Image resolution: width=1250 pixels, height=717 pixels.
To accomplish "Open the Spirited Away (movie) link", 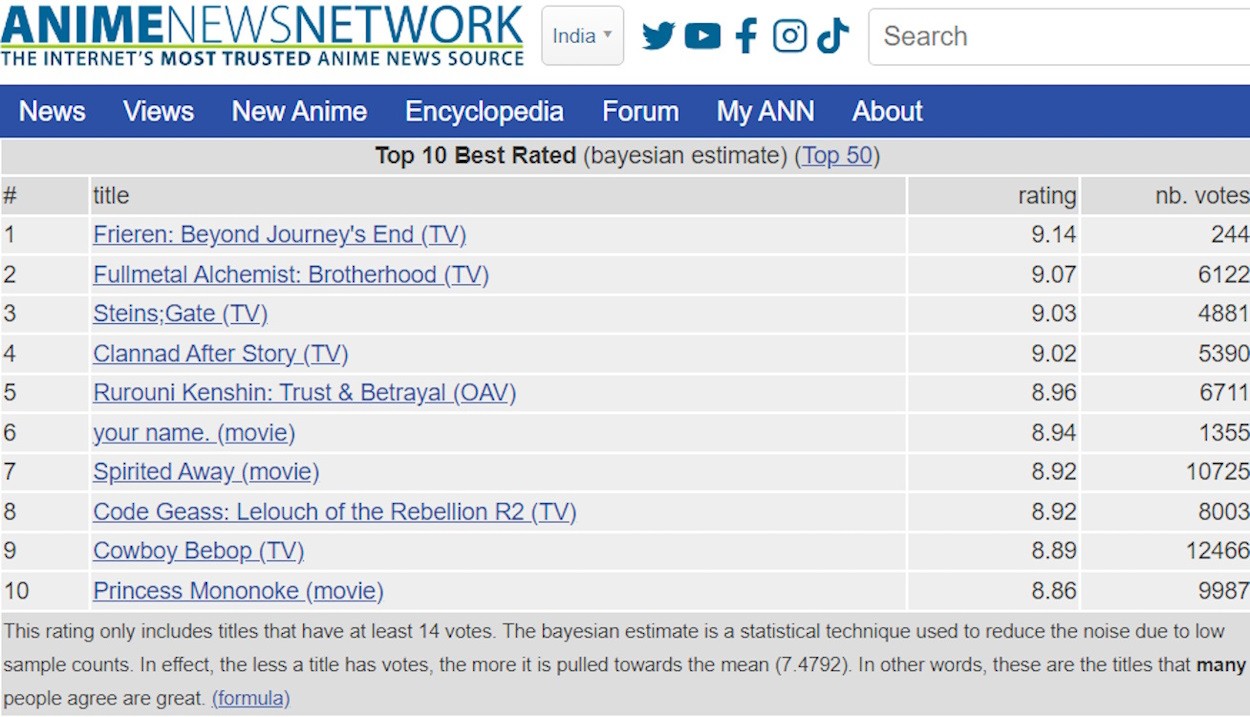I will (206, 471).
